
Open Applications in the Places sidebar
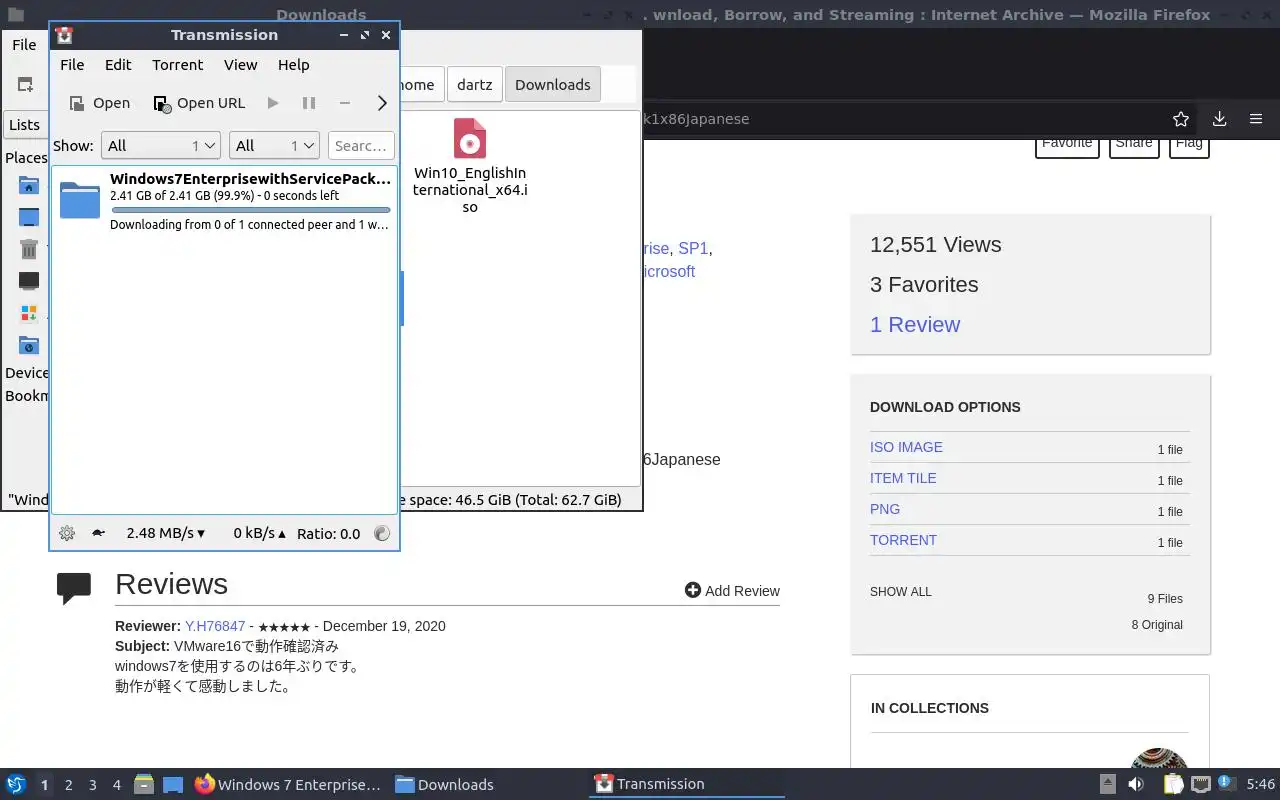tap(29, 313)
